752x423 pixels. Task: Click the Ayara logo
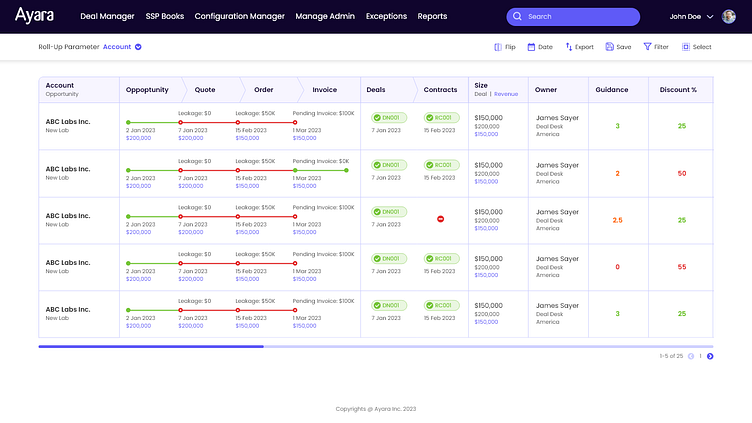(34, 16)
